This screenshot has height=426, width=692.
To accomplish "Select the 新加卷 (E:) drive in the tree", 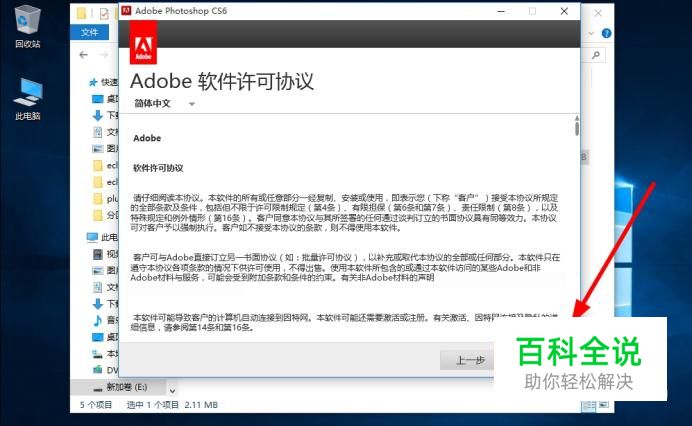I will tap(120, 387).
